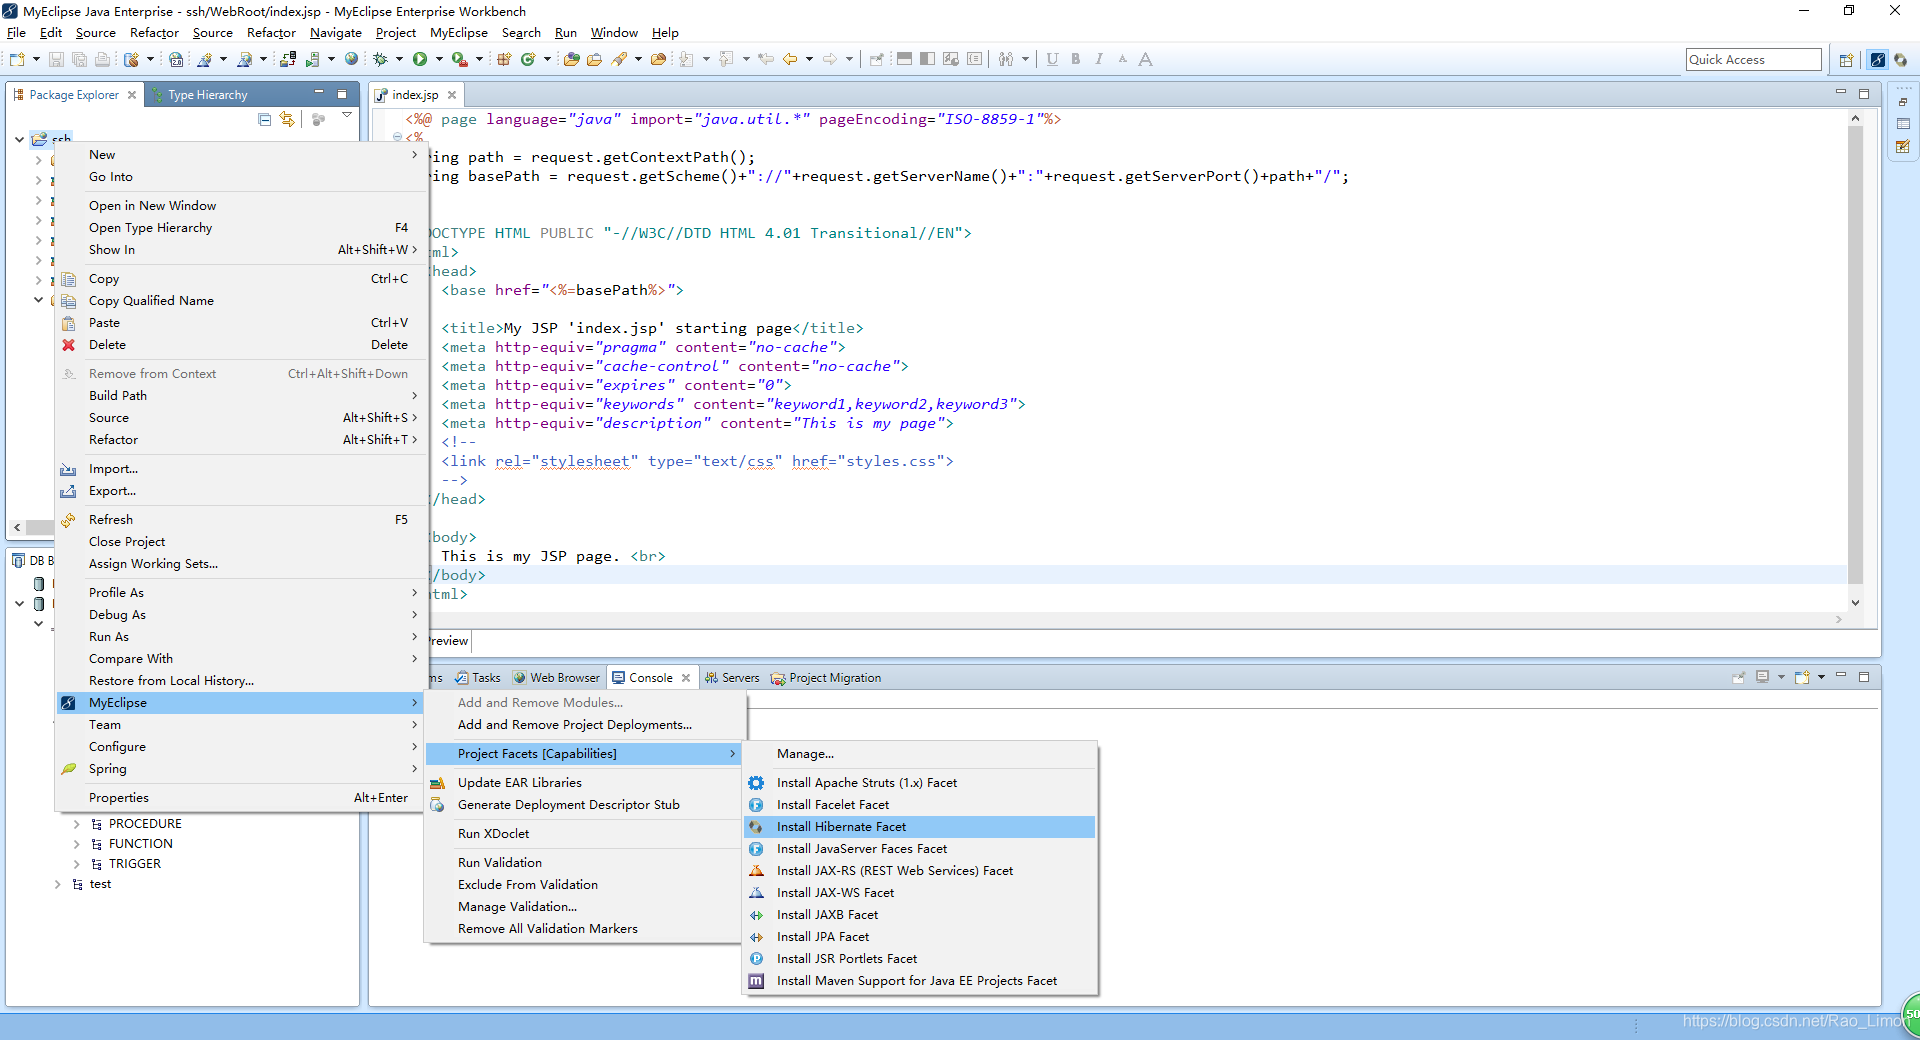Choose Manage... in facets submenu
Image resolution: width=1920 pixels, height=1040 pixels.
pyautogui.click(x=919, y=754)
